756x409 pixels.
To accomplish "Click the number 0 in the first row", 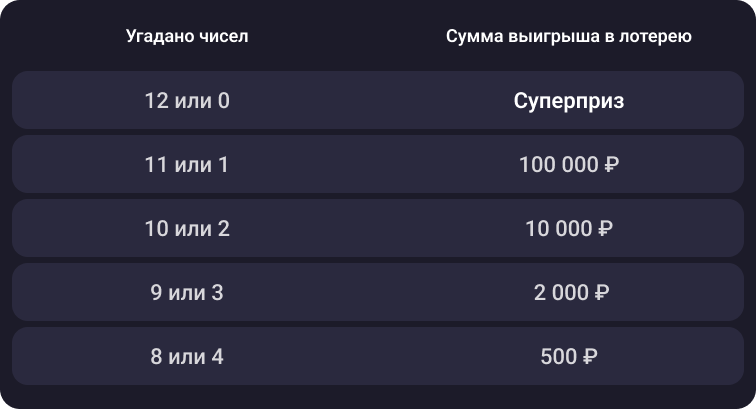I will (x=223, y=101).
